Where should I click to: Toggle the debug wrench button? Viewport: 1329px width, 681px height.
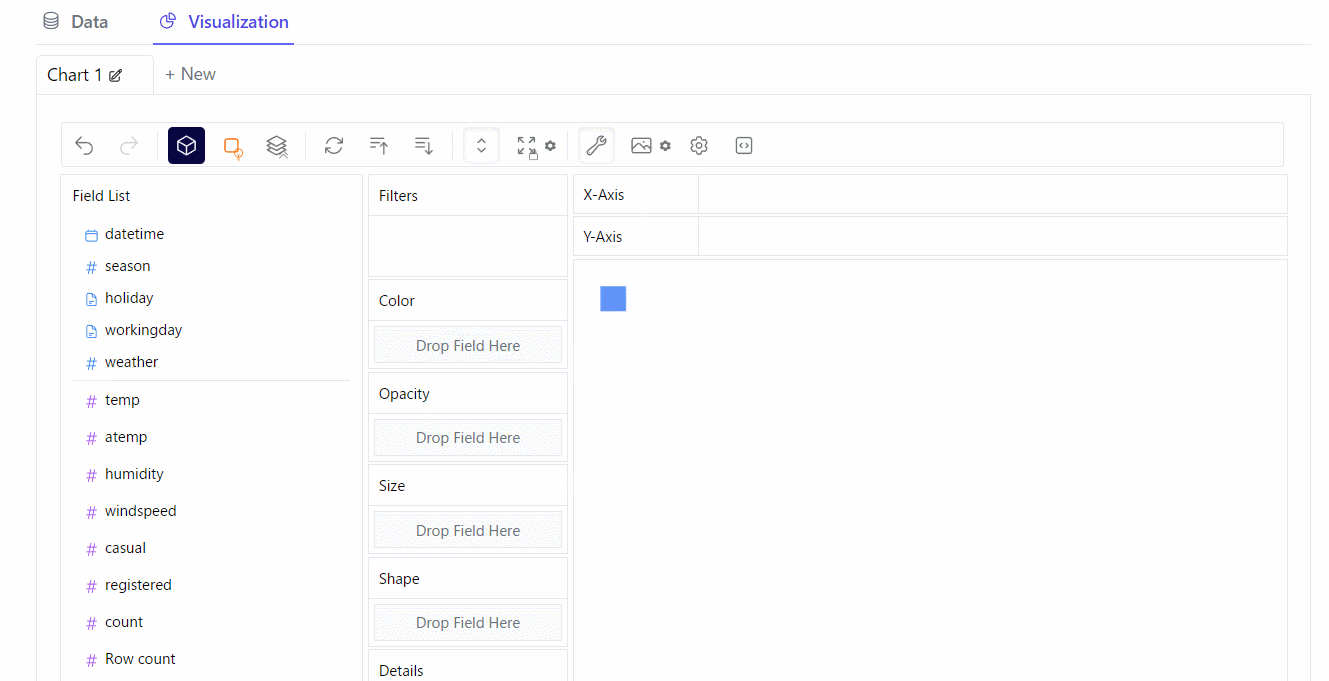[596, 146]
